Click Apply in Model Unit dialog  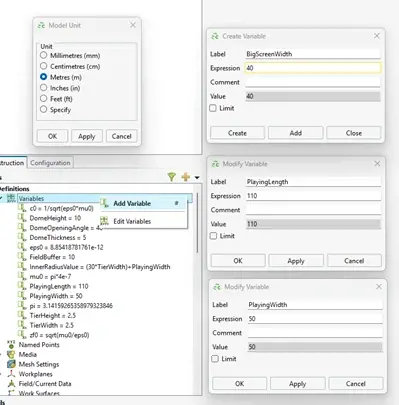87,136
